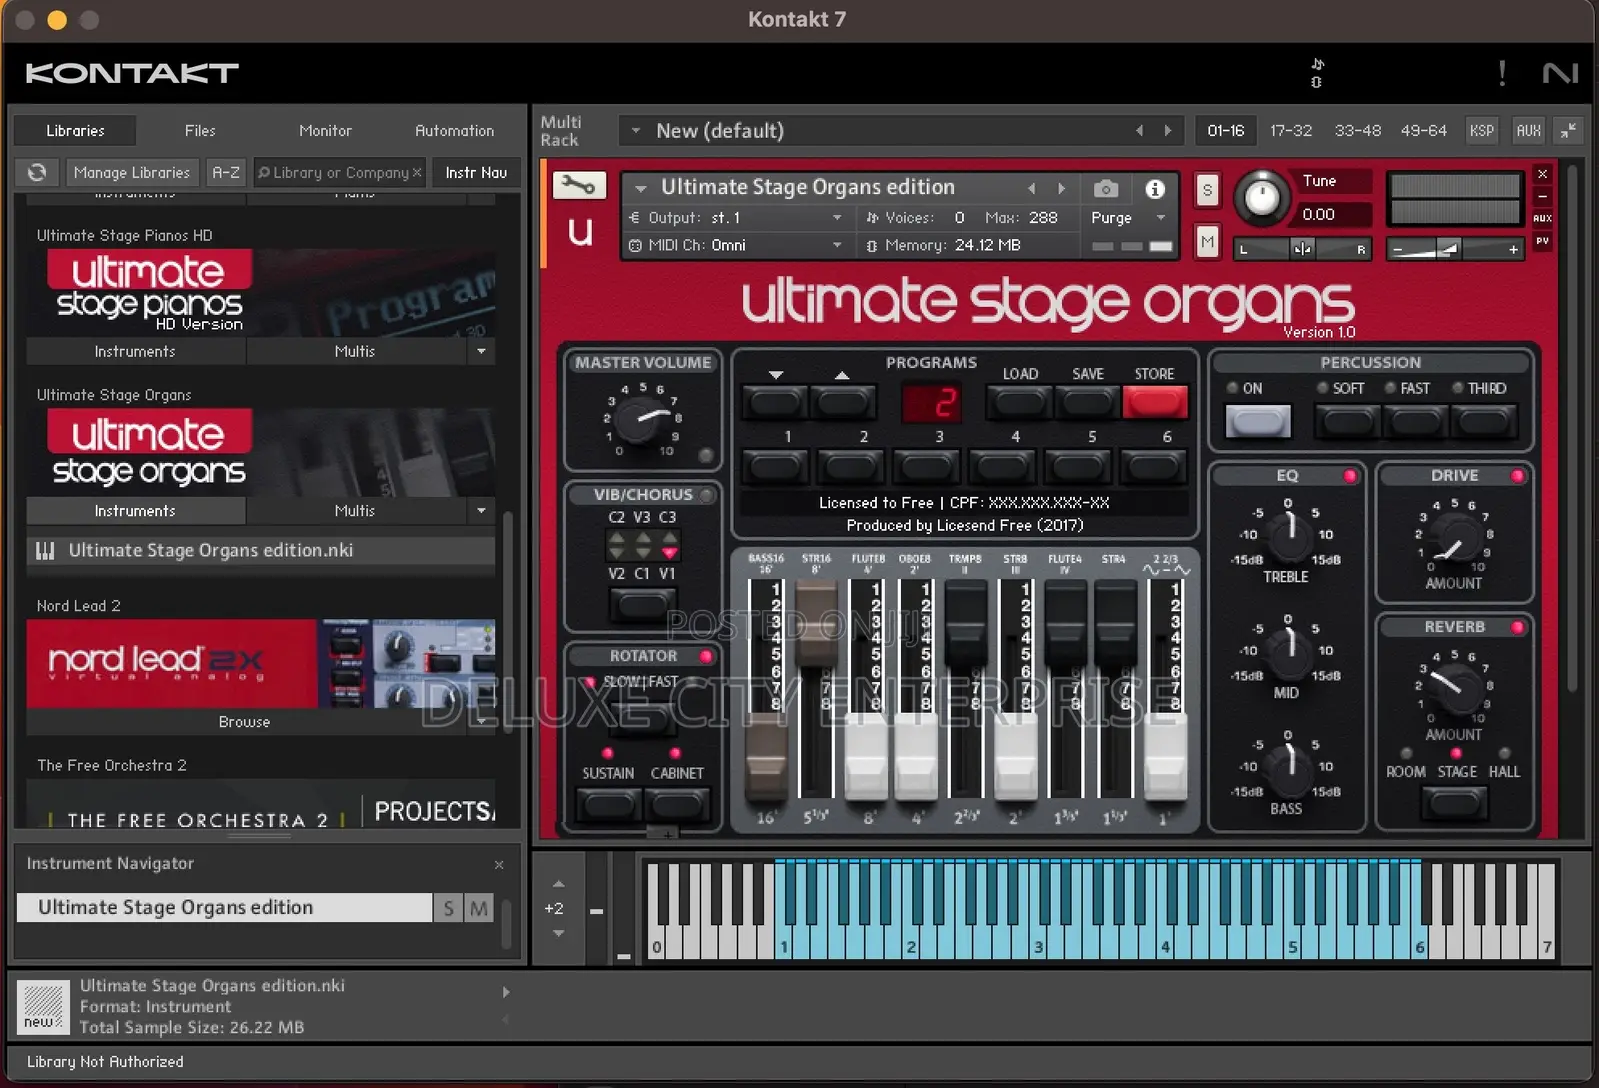Click the program up arrow button

(843, 402)
